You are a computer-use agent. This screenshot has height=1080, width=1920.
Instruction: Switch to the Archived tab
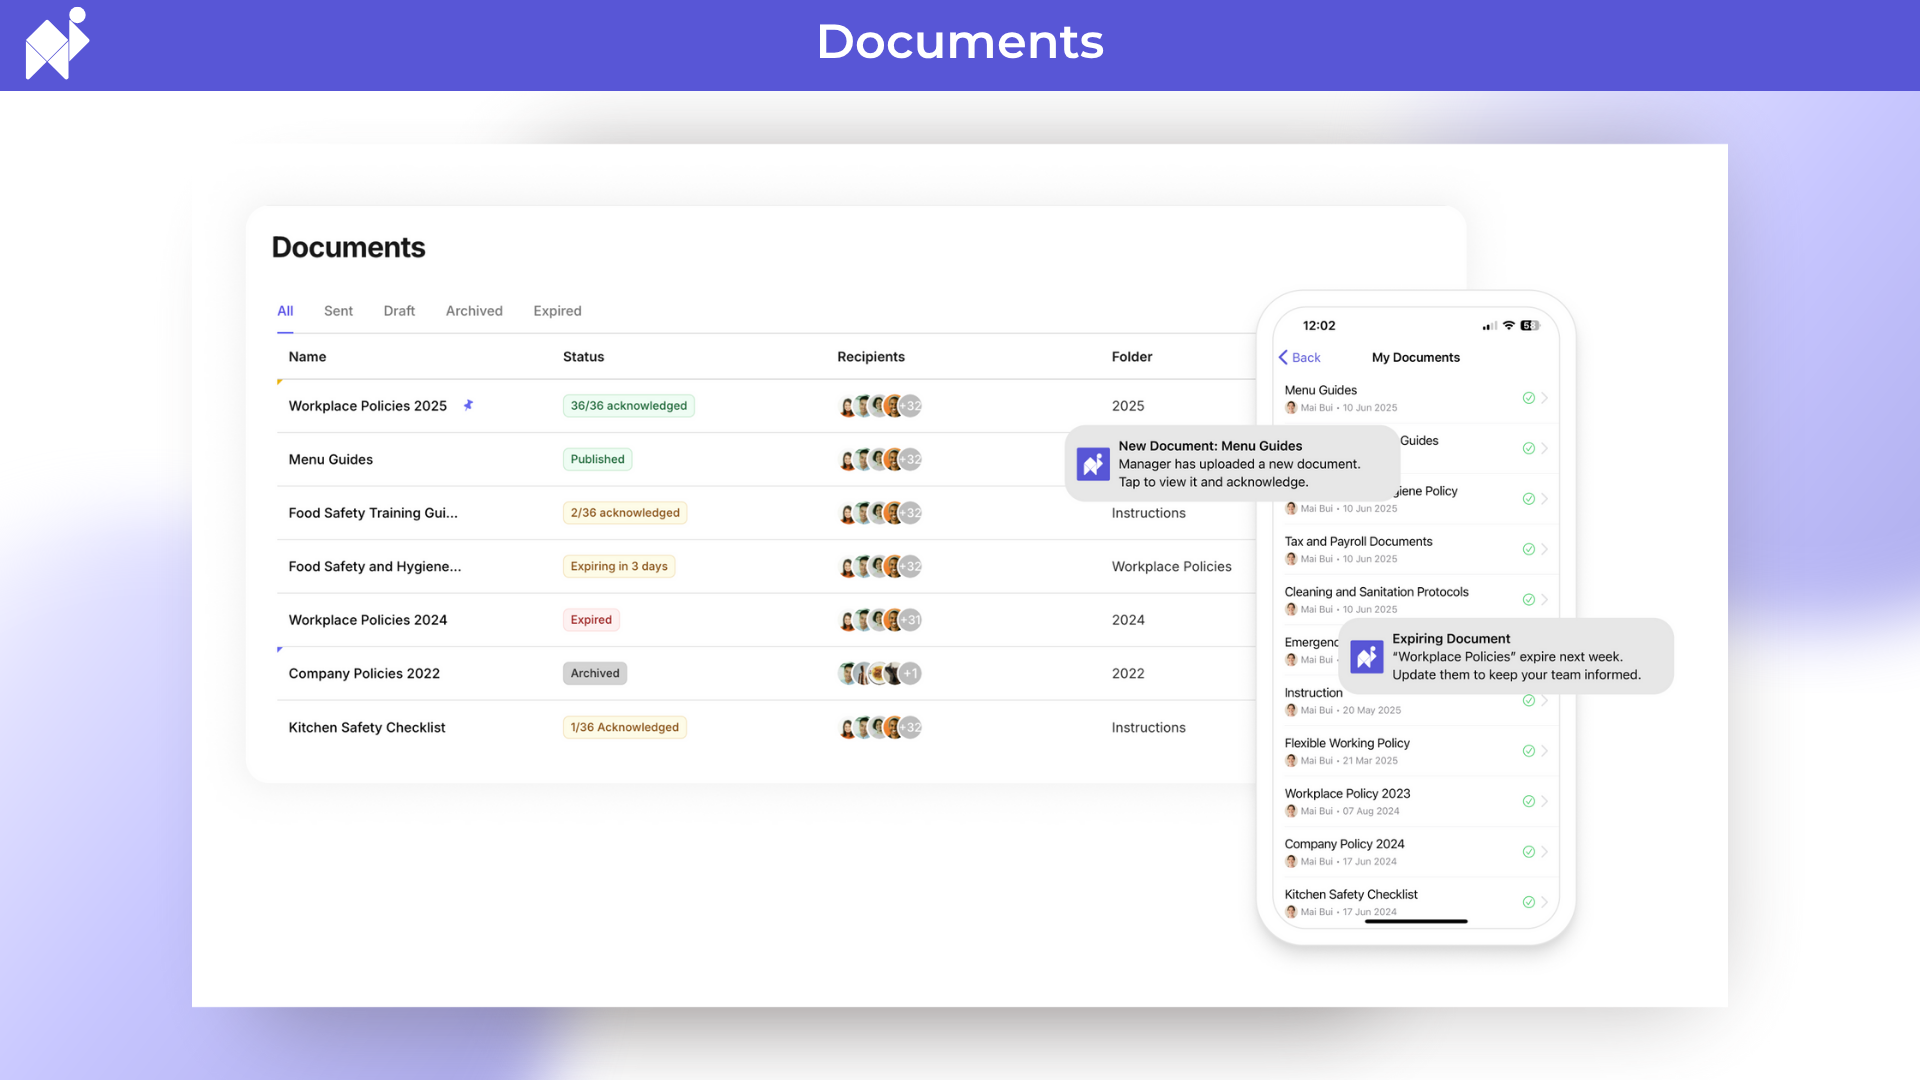(x=474, y=311)
